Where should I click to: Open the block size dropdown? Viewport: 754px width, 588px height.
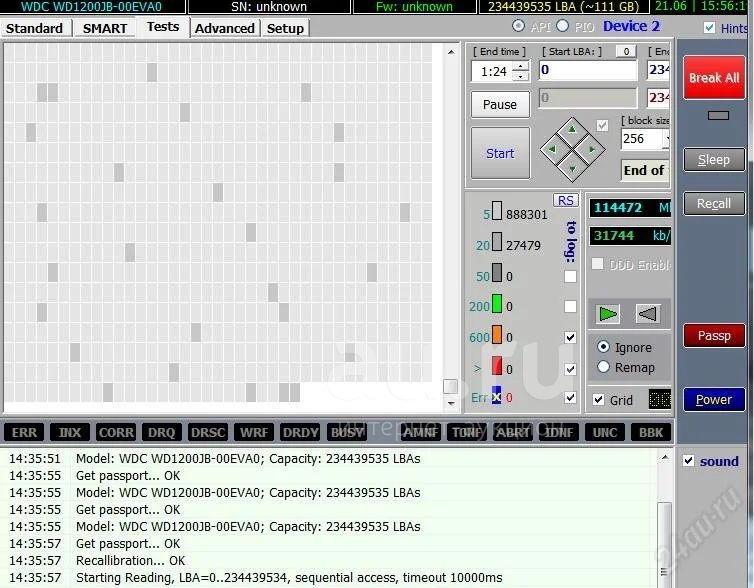645,140
